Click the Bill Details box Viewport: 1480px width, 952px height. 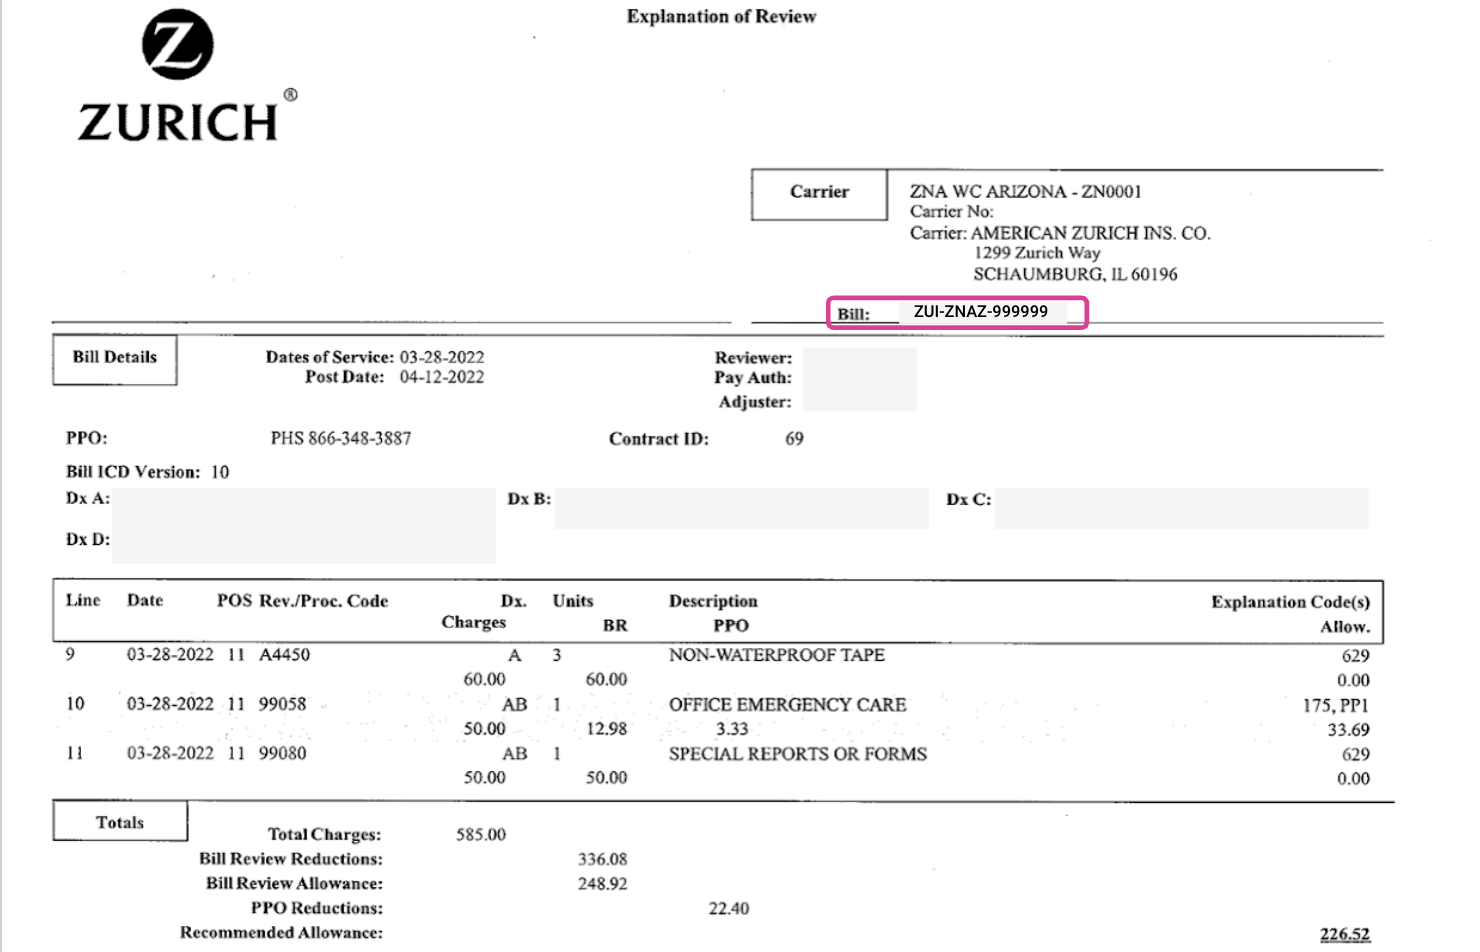(113, 358)
